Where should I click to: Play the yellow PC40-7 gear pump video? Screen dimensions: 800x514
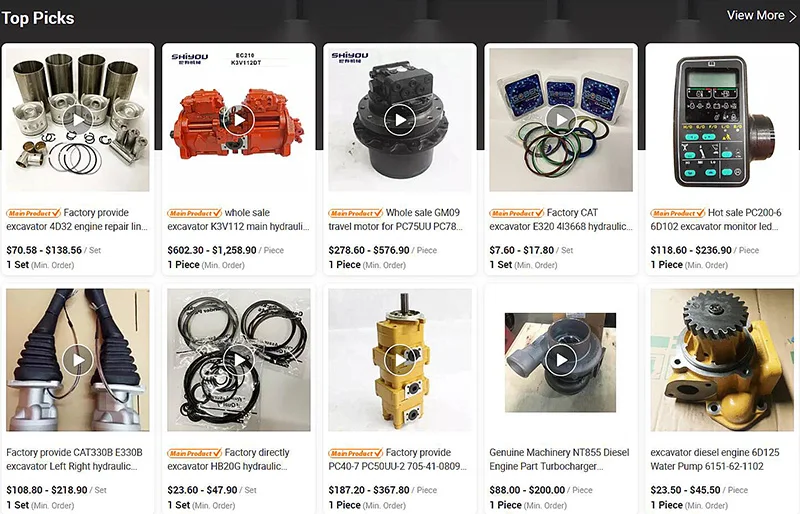[x=399, y=360]
